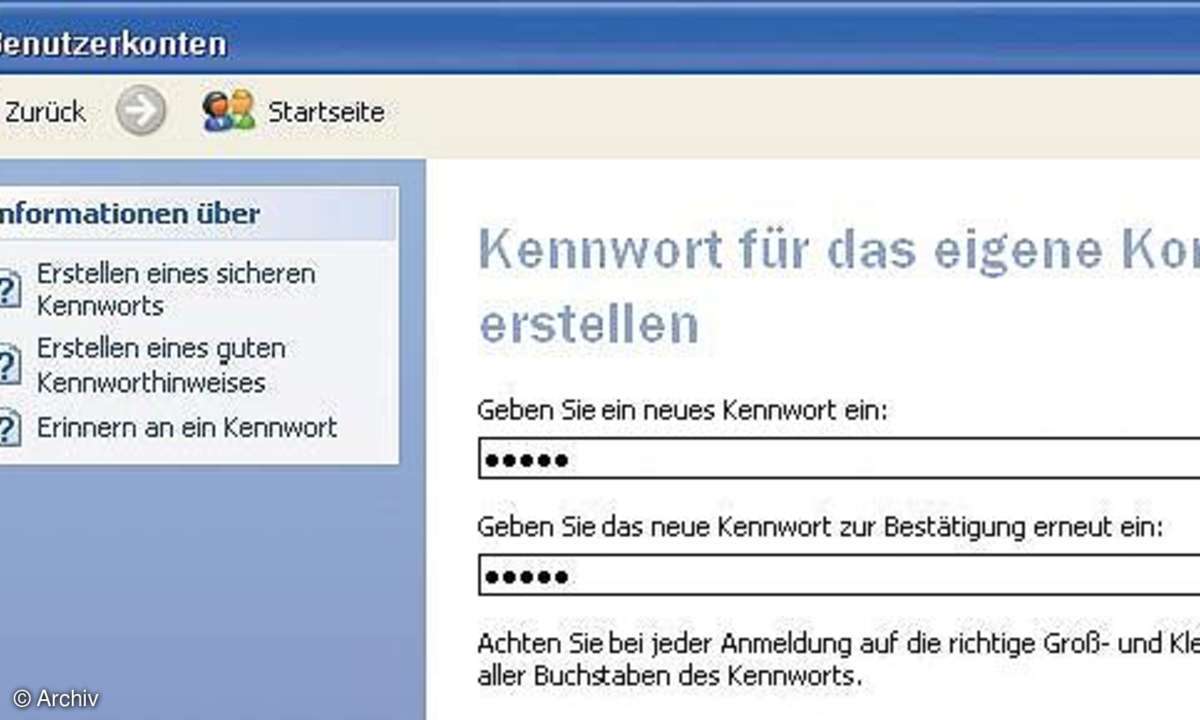Open the Startseite home page

(326, 112)
